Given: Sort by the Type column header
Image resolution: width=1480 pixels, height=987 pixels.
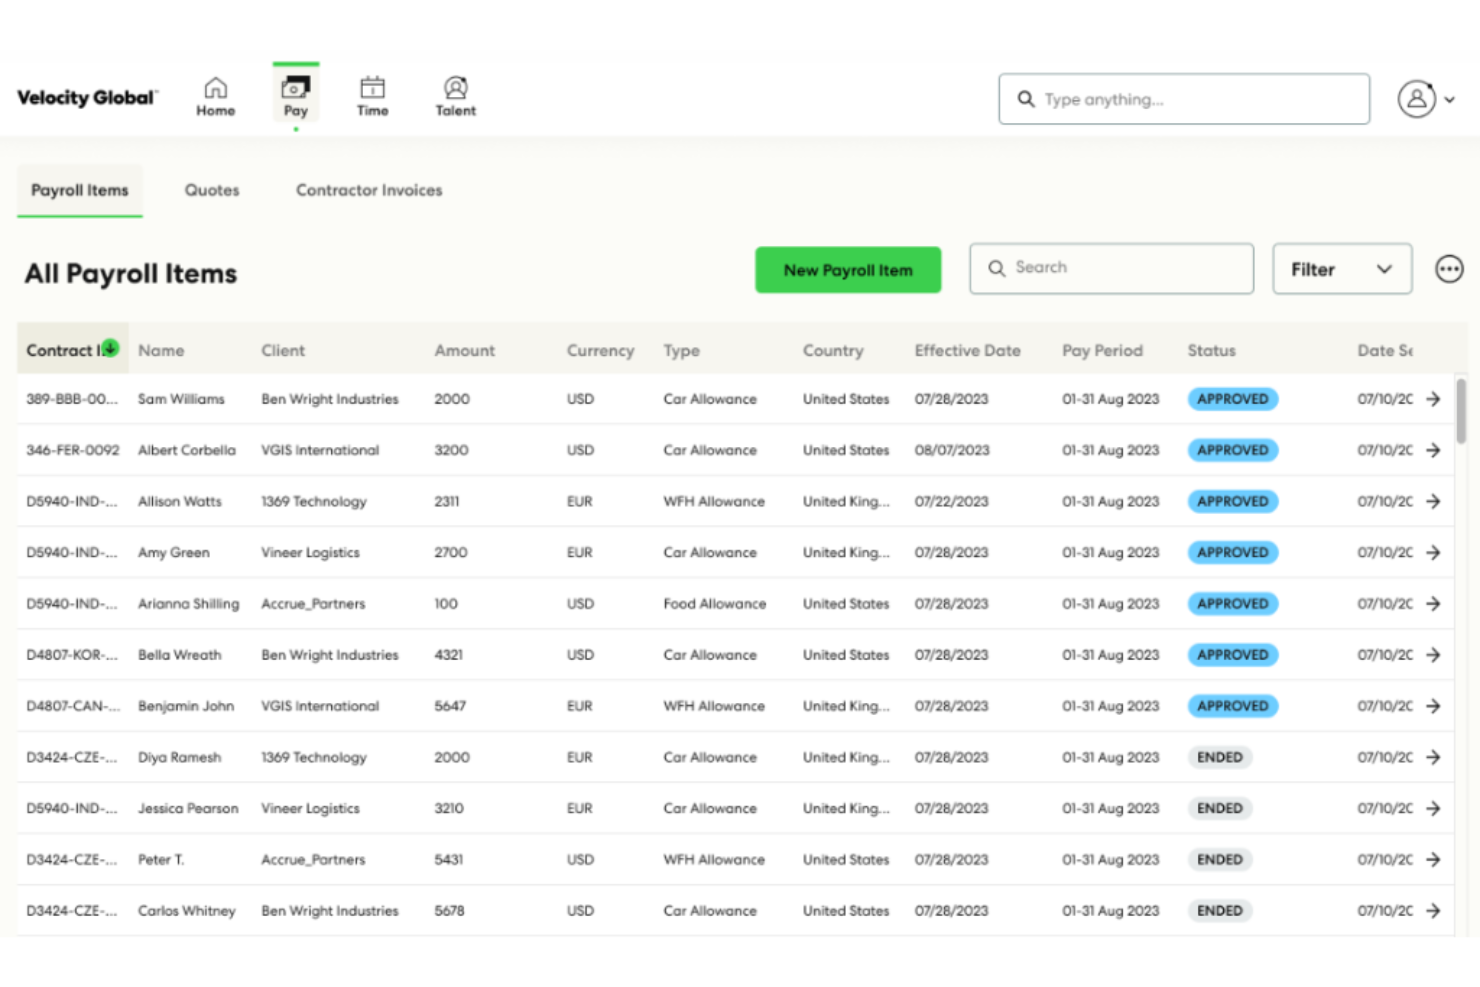Looking at the screenshot, I should (681, 350).
